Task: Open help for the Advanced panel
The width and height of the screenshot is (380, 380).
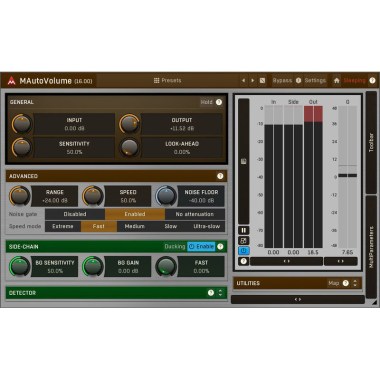Action: tap(220, 176)
